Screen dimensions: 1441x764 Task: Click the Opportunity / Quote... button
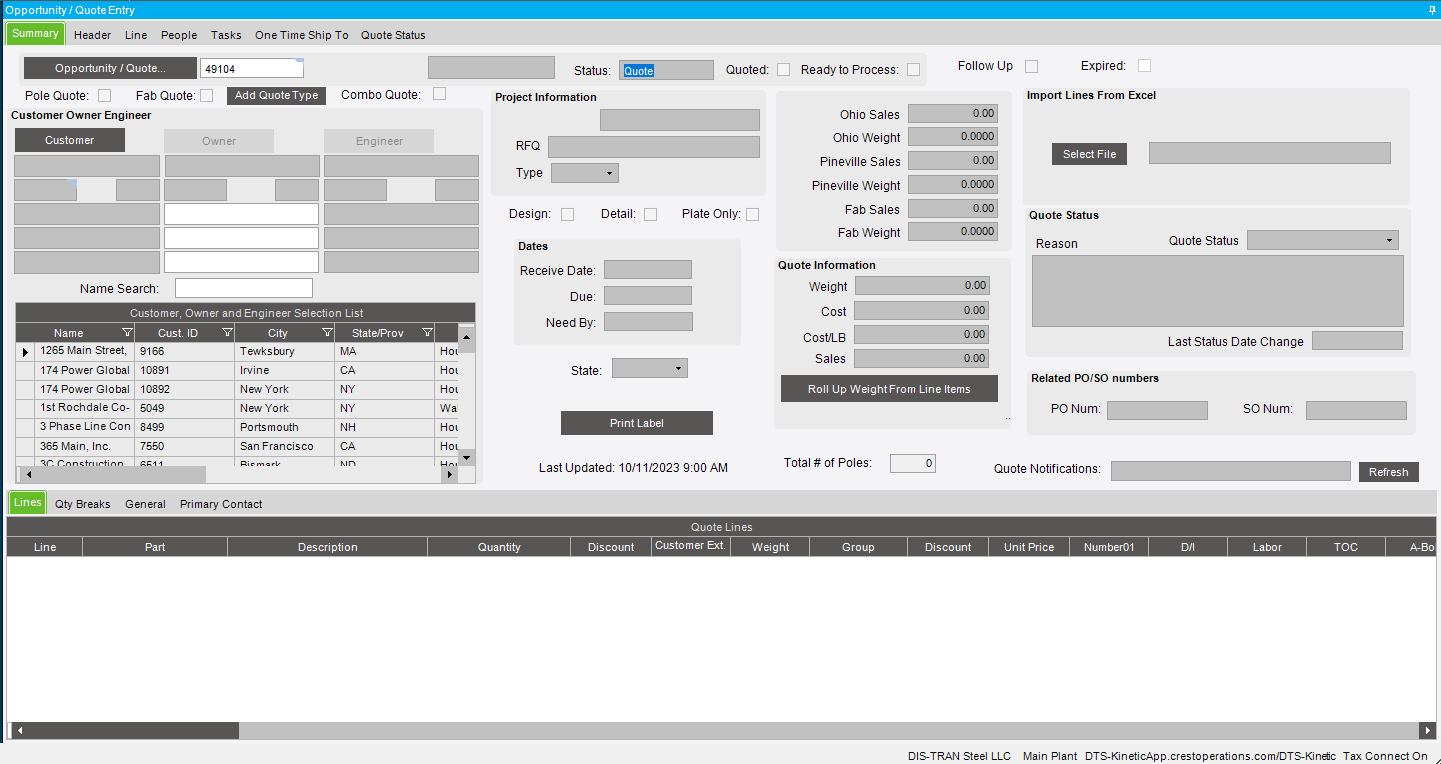110,68
